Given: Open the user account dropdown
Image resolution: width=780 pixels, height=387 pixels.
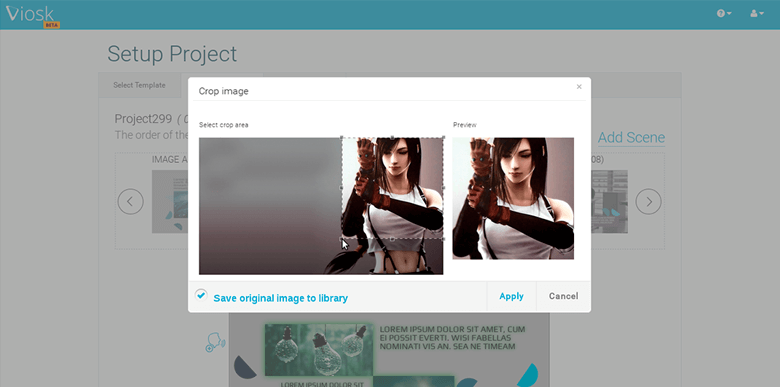Looking at the screenshot, I should click(757, 13).
